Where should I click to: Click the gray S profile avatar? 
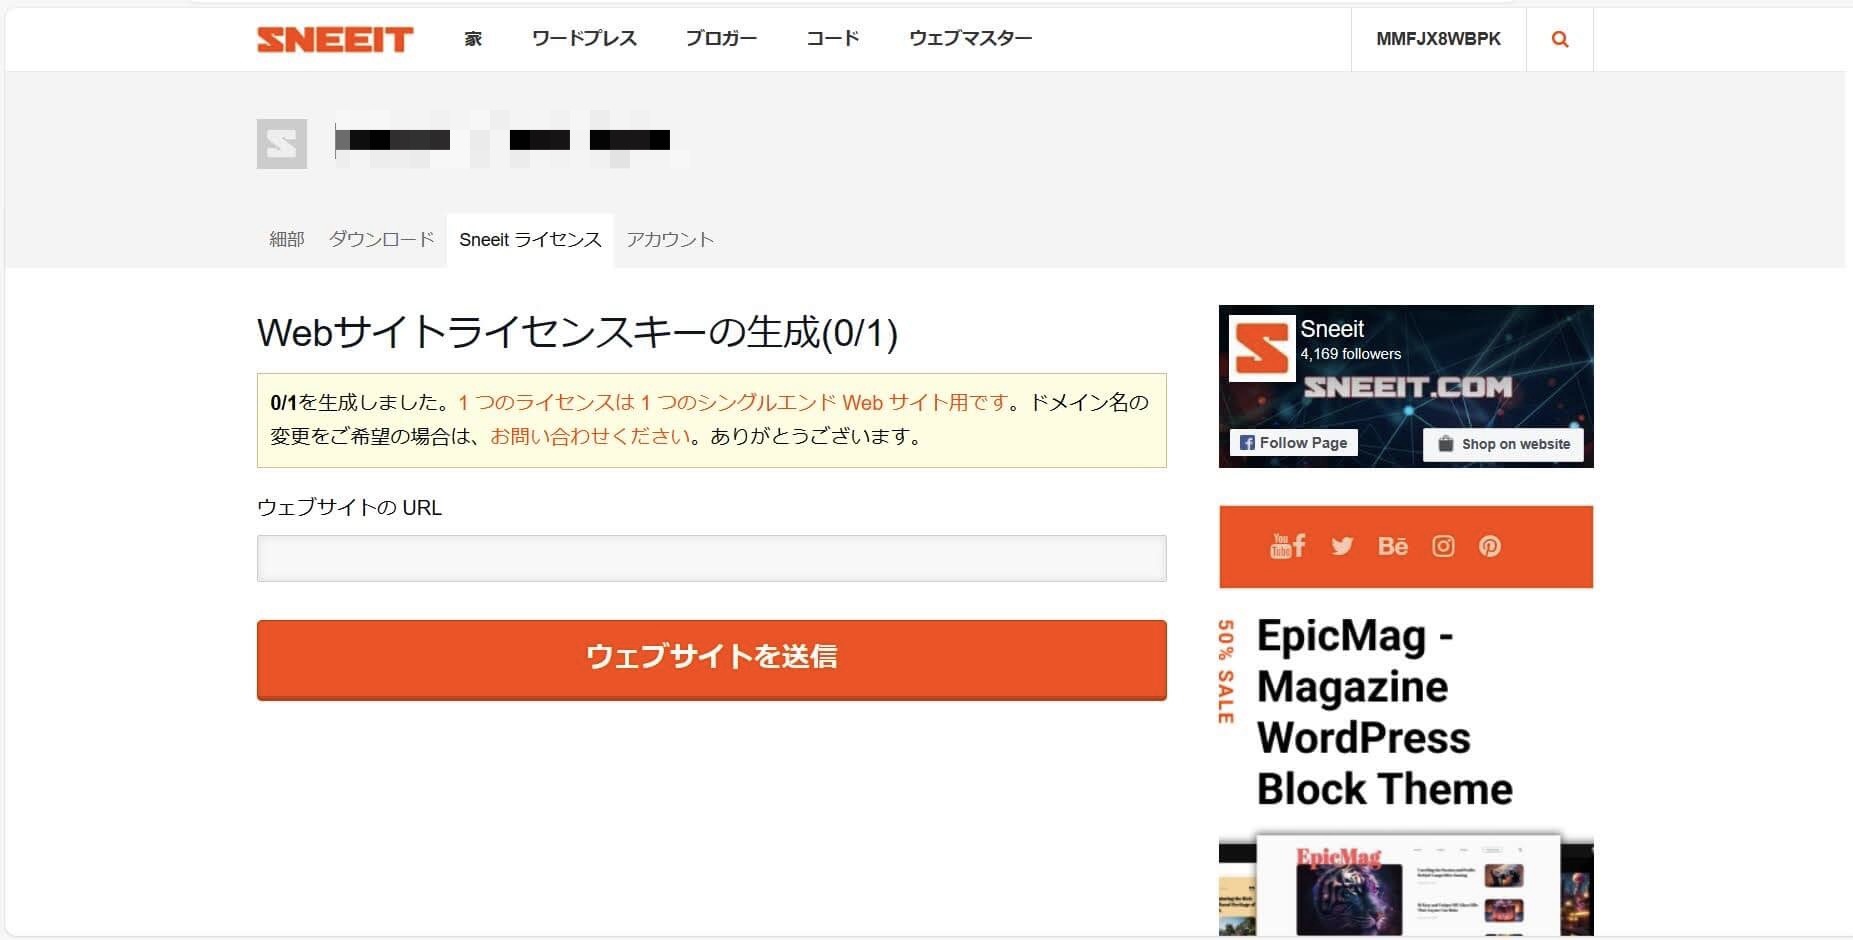pyautogui.click(x=282, y=144)
